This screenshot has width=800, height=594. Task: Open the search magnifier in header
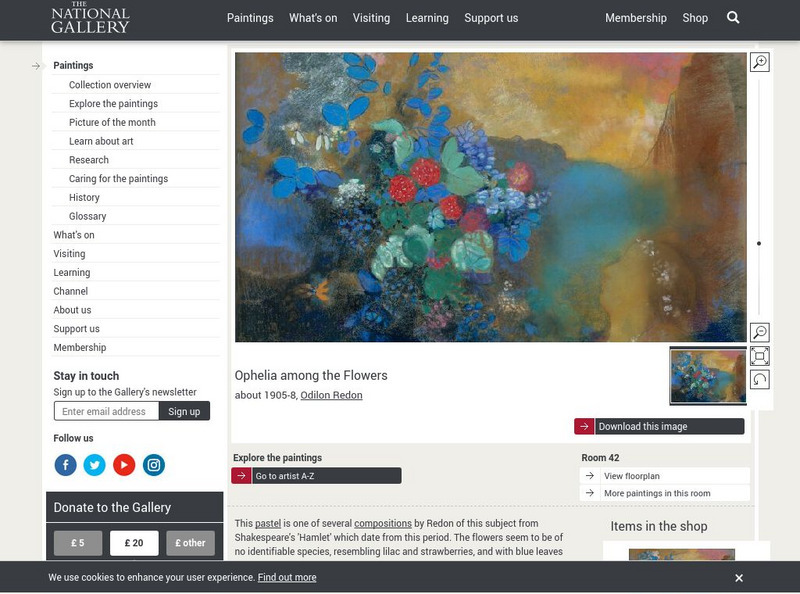point(733,18)
